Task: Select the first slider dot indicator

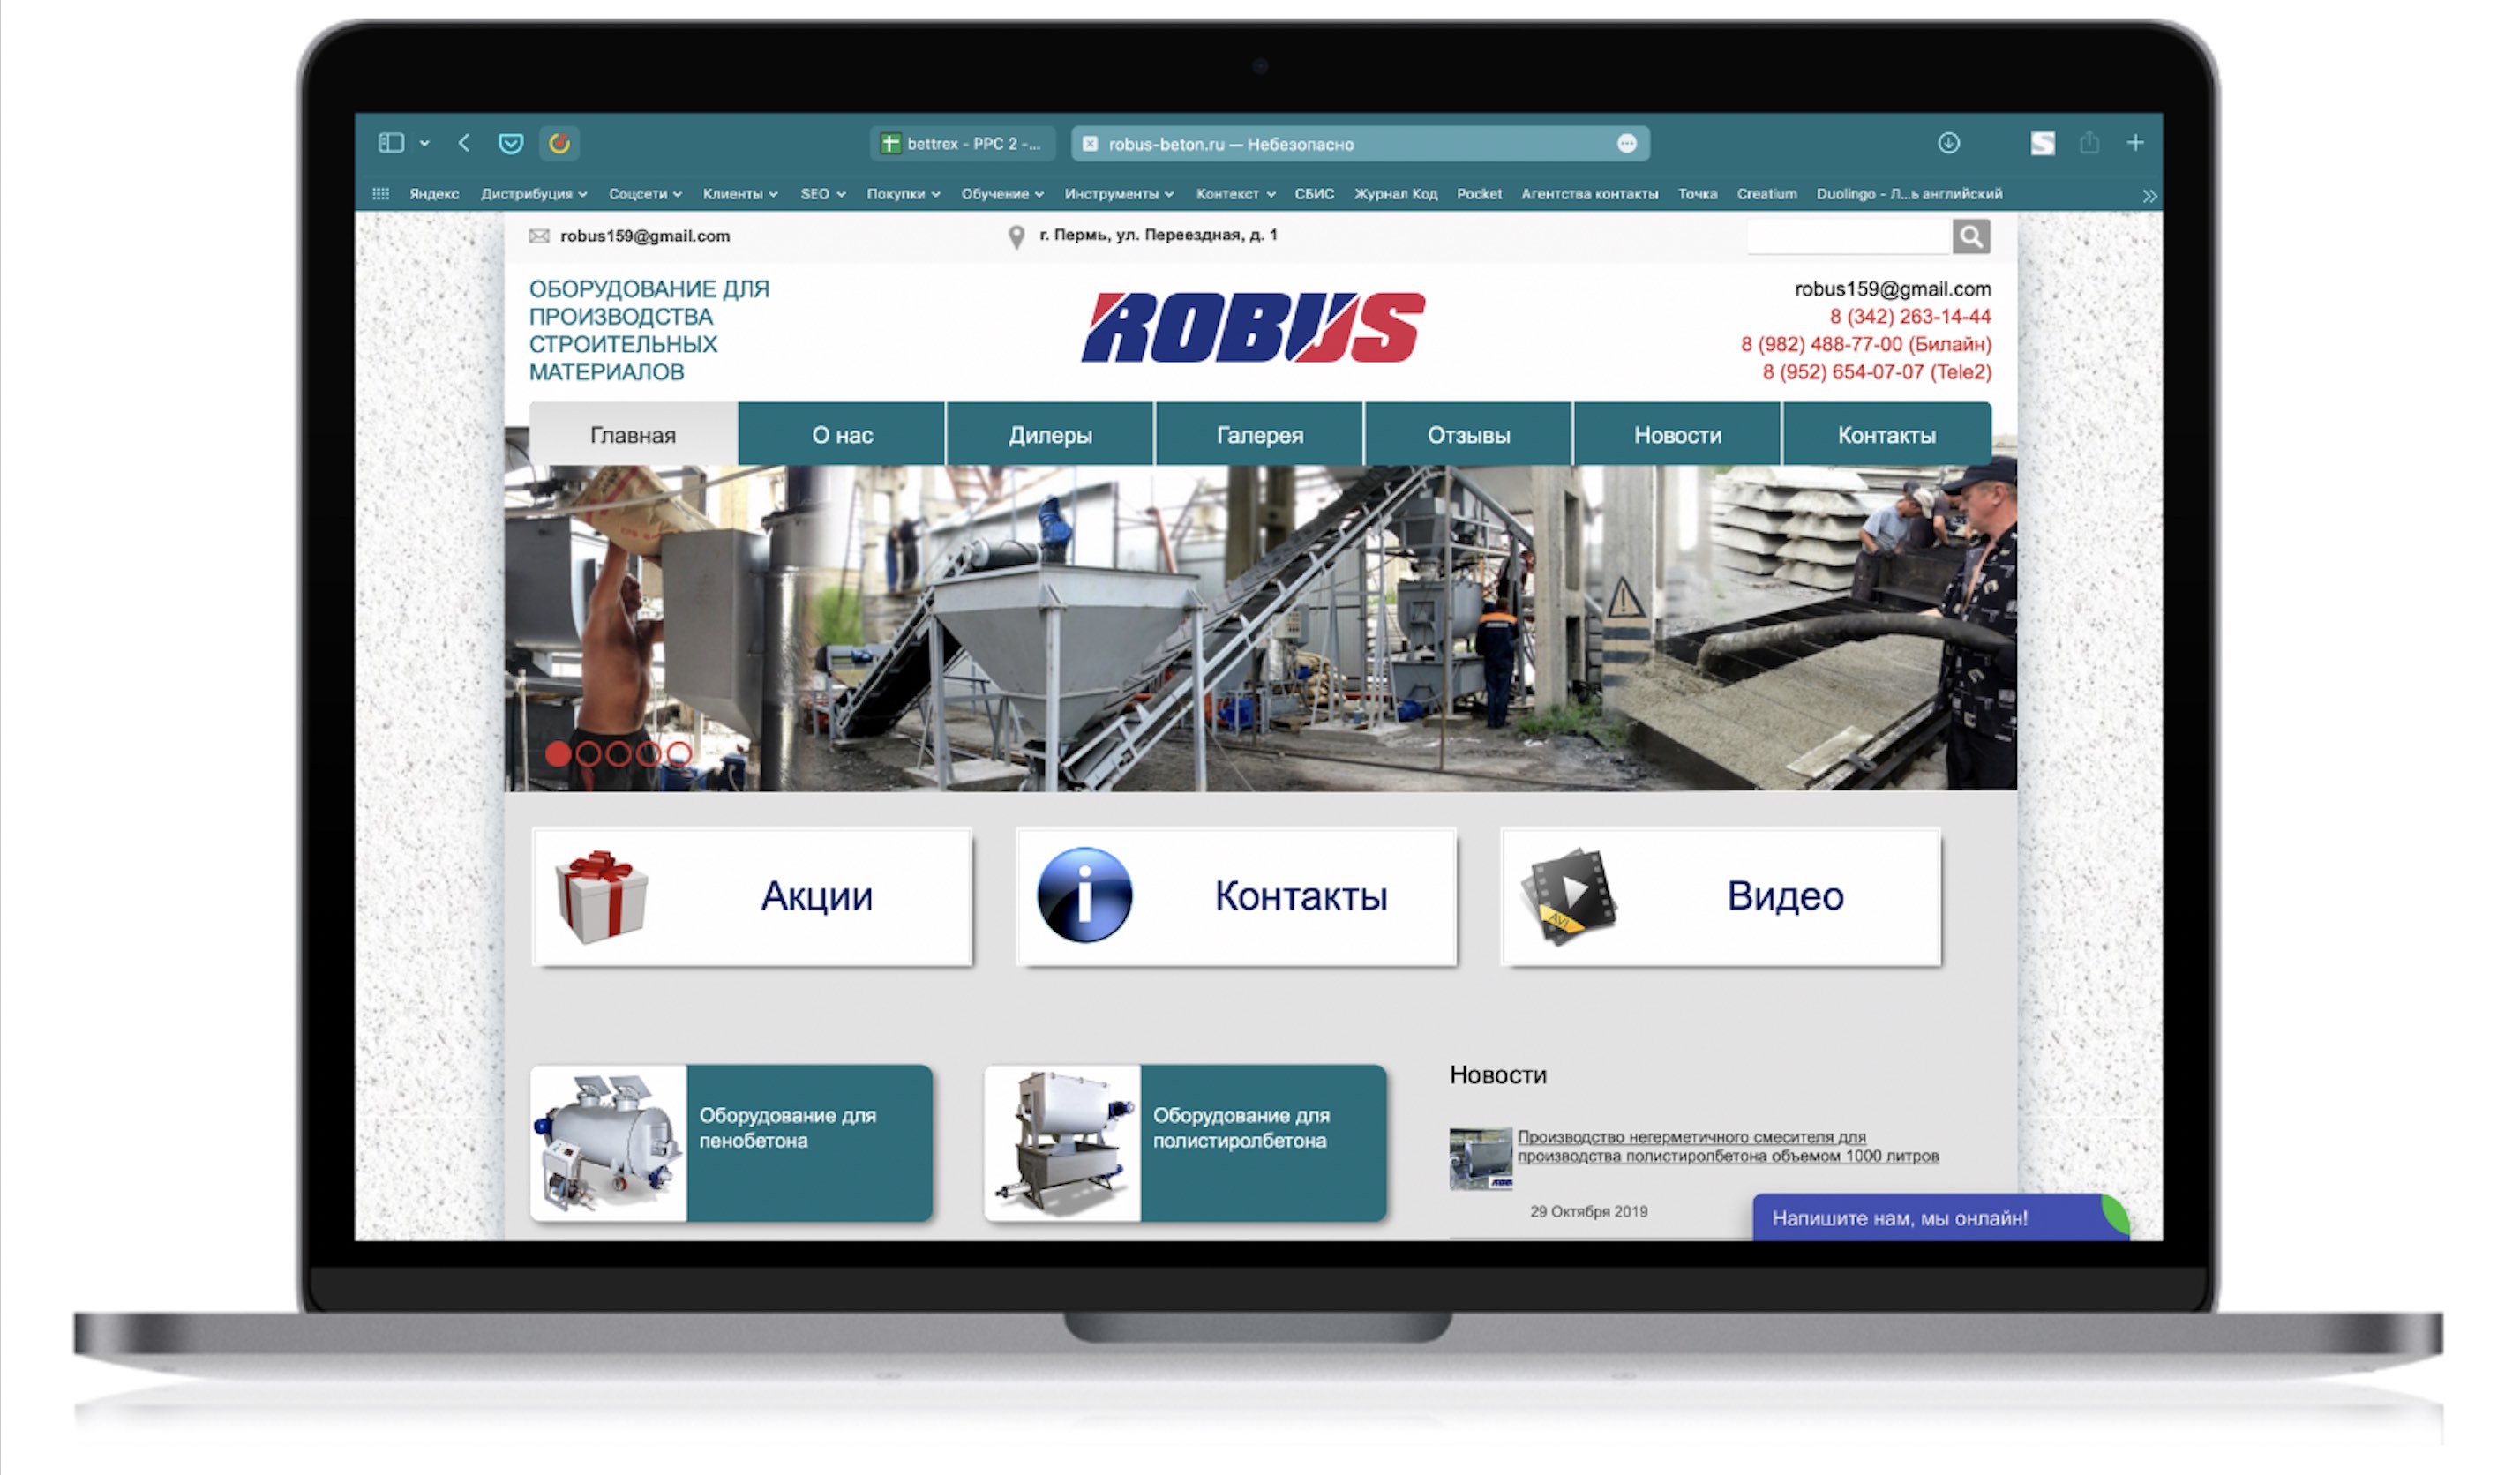Action: point(558,754)
